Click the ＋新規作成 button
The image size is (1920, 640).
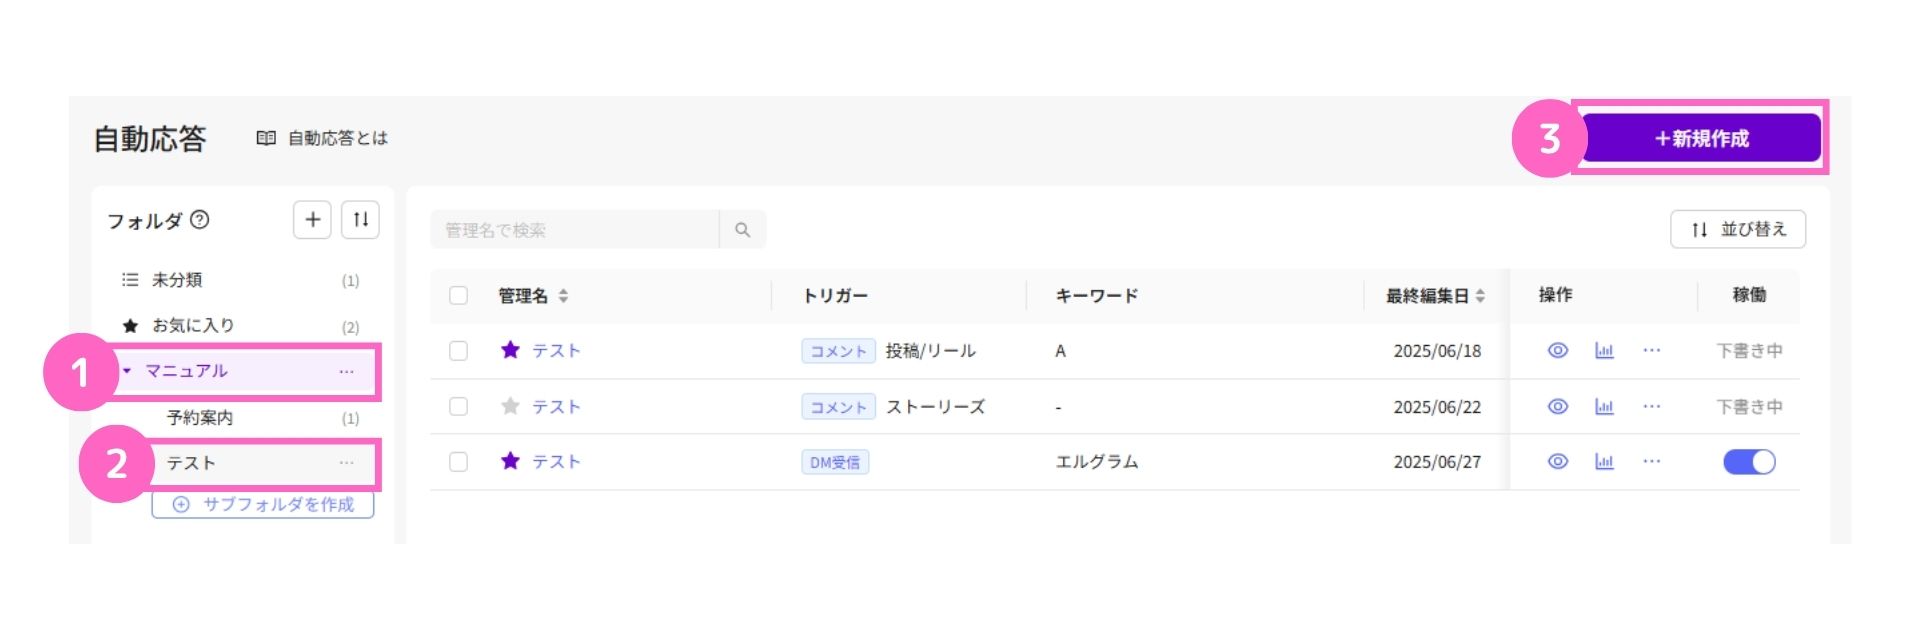(x=1700, y=139)
